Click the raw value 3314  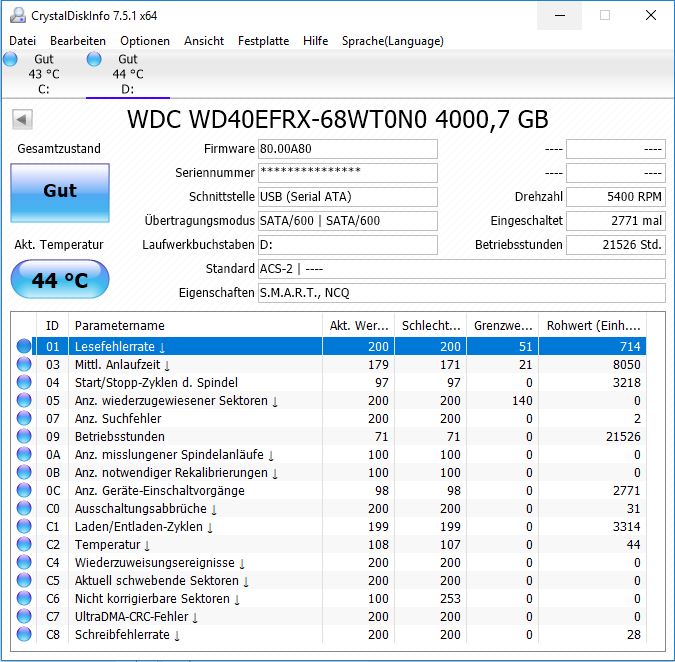tap(626, 527)
